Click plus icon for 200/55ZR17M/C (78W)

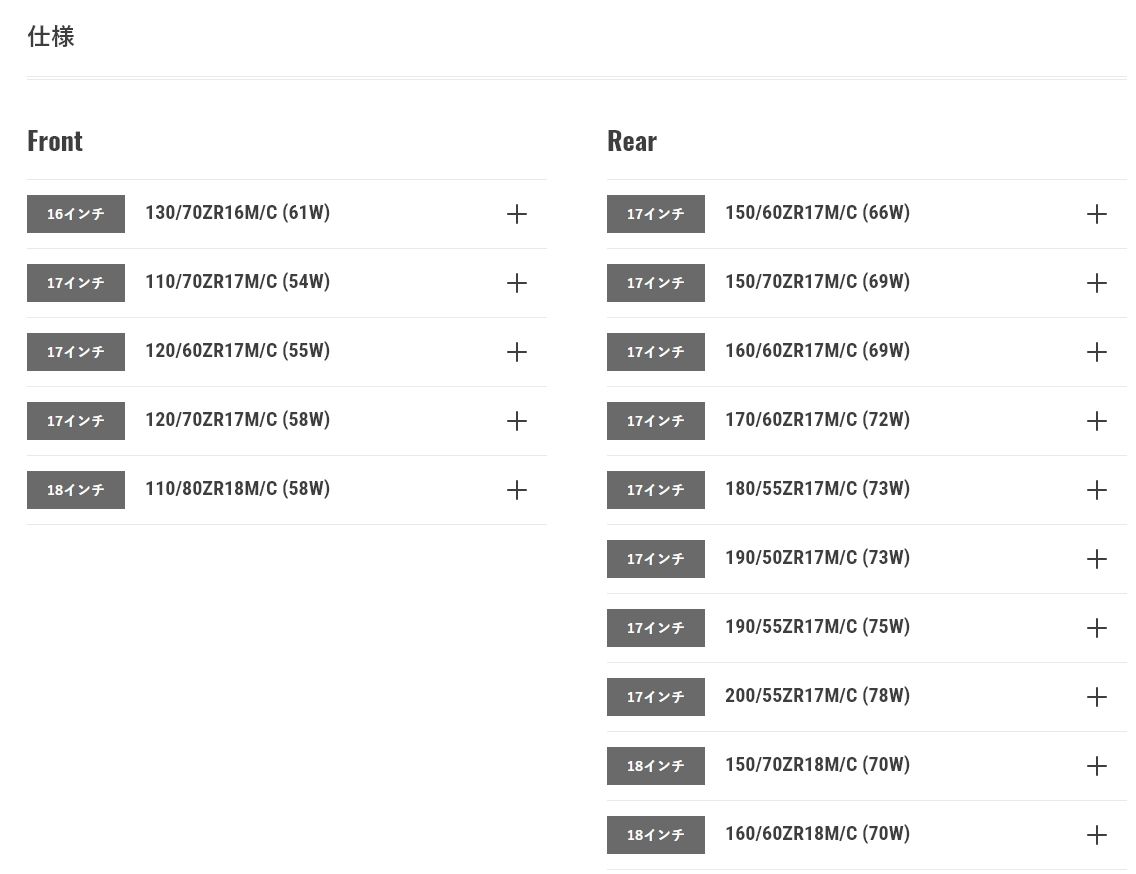[x=1096, y=697]
